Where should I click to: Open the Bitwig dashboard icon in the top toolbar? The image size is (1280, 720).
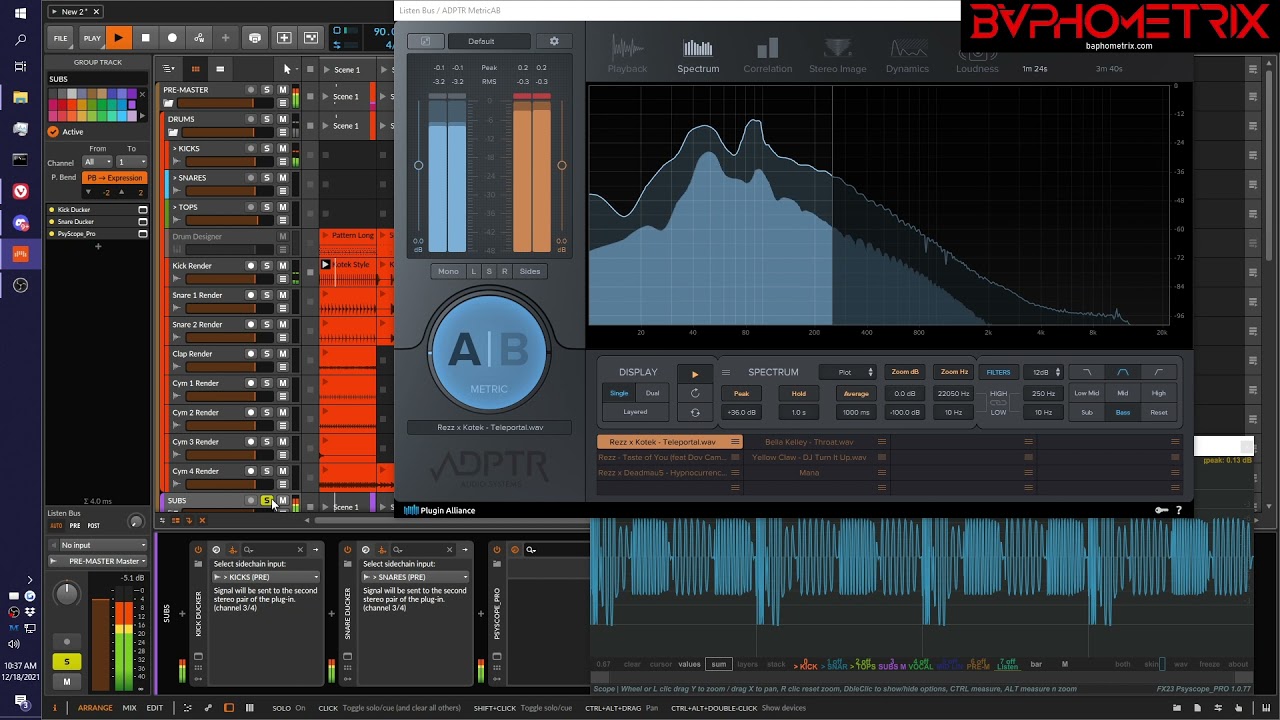point(255,38)
